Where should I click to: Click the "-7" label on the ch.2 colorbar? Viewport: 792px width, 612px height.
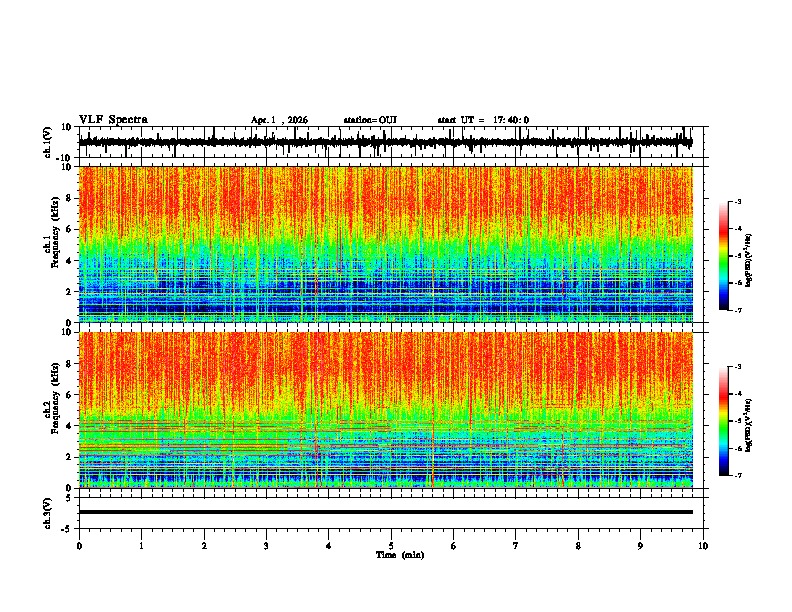(x=738, y=476)
